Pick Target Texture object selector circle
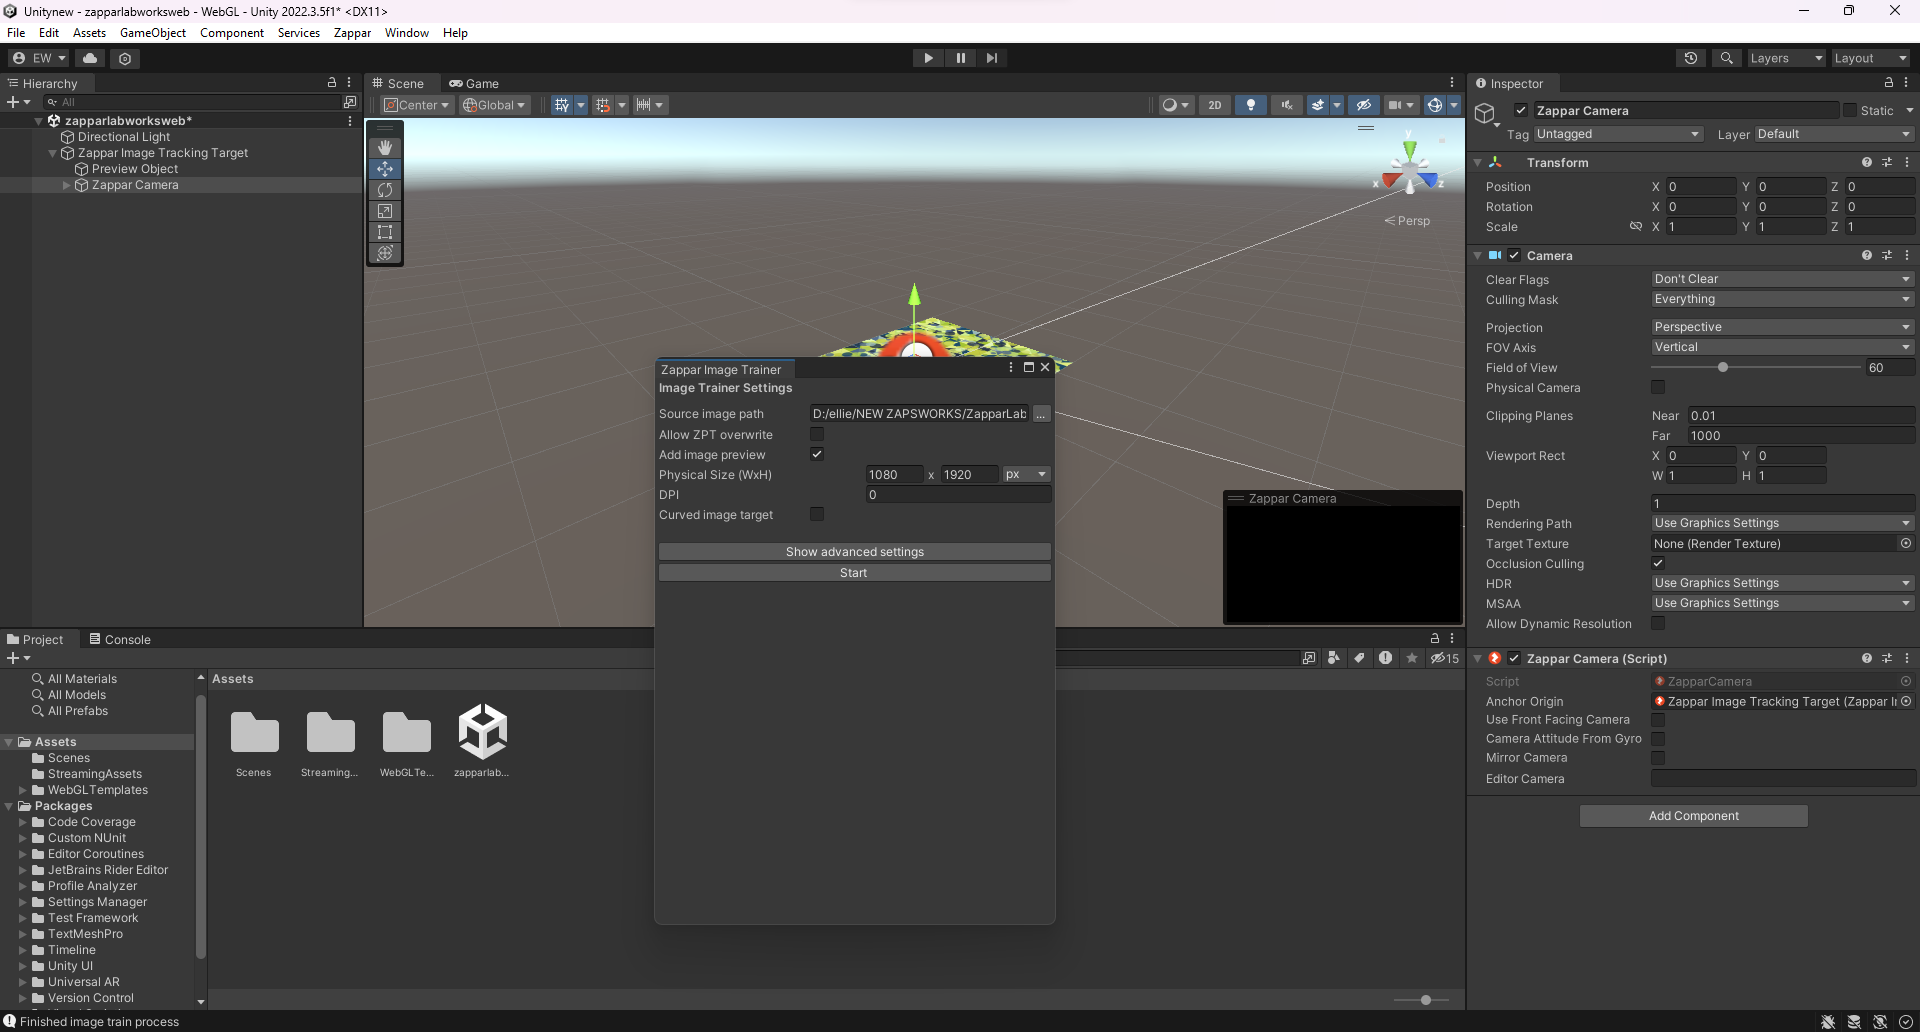This screenshot has width=1920, height=1032. [x=1906, y=543]
